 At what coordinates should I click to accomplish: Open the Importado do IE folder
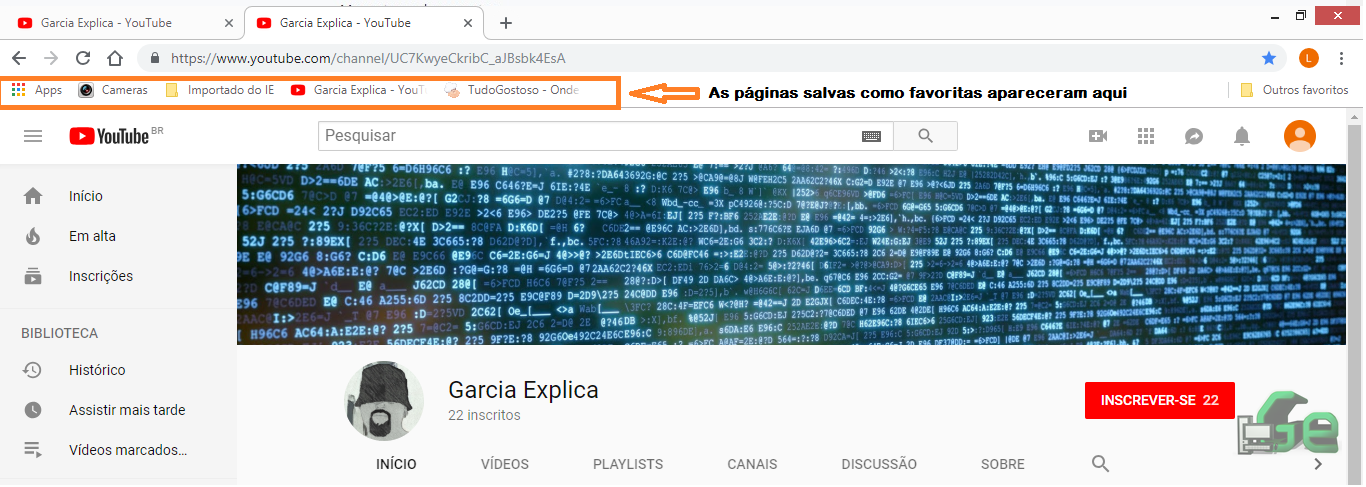[219, 90]
